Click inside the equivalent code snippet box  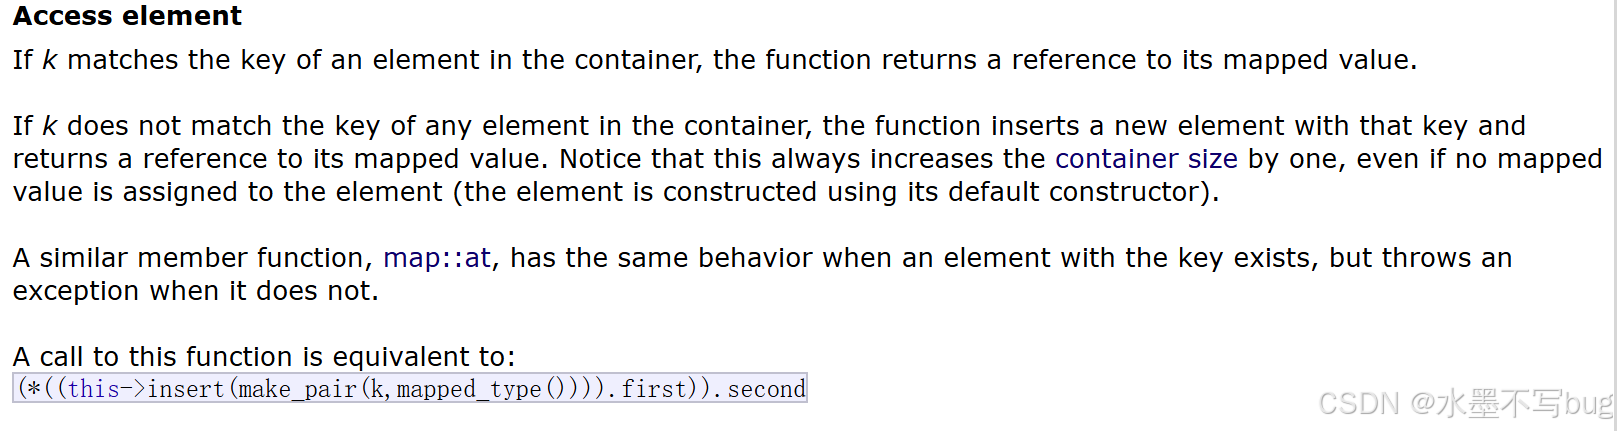[410, 388]
